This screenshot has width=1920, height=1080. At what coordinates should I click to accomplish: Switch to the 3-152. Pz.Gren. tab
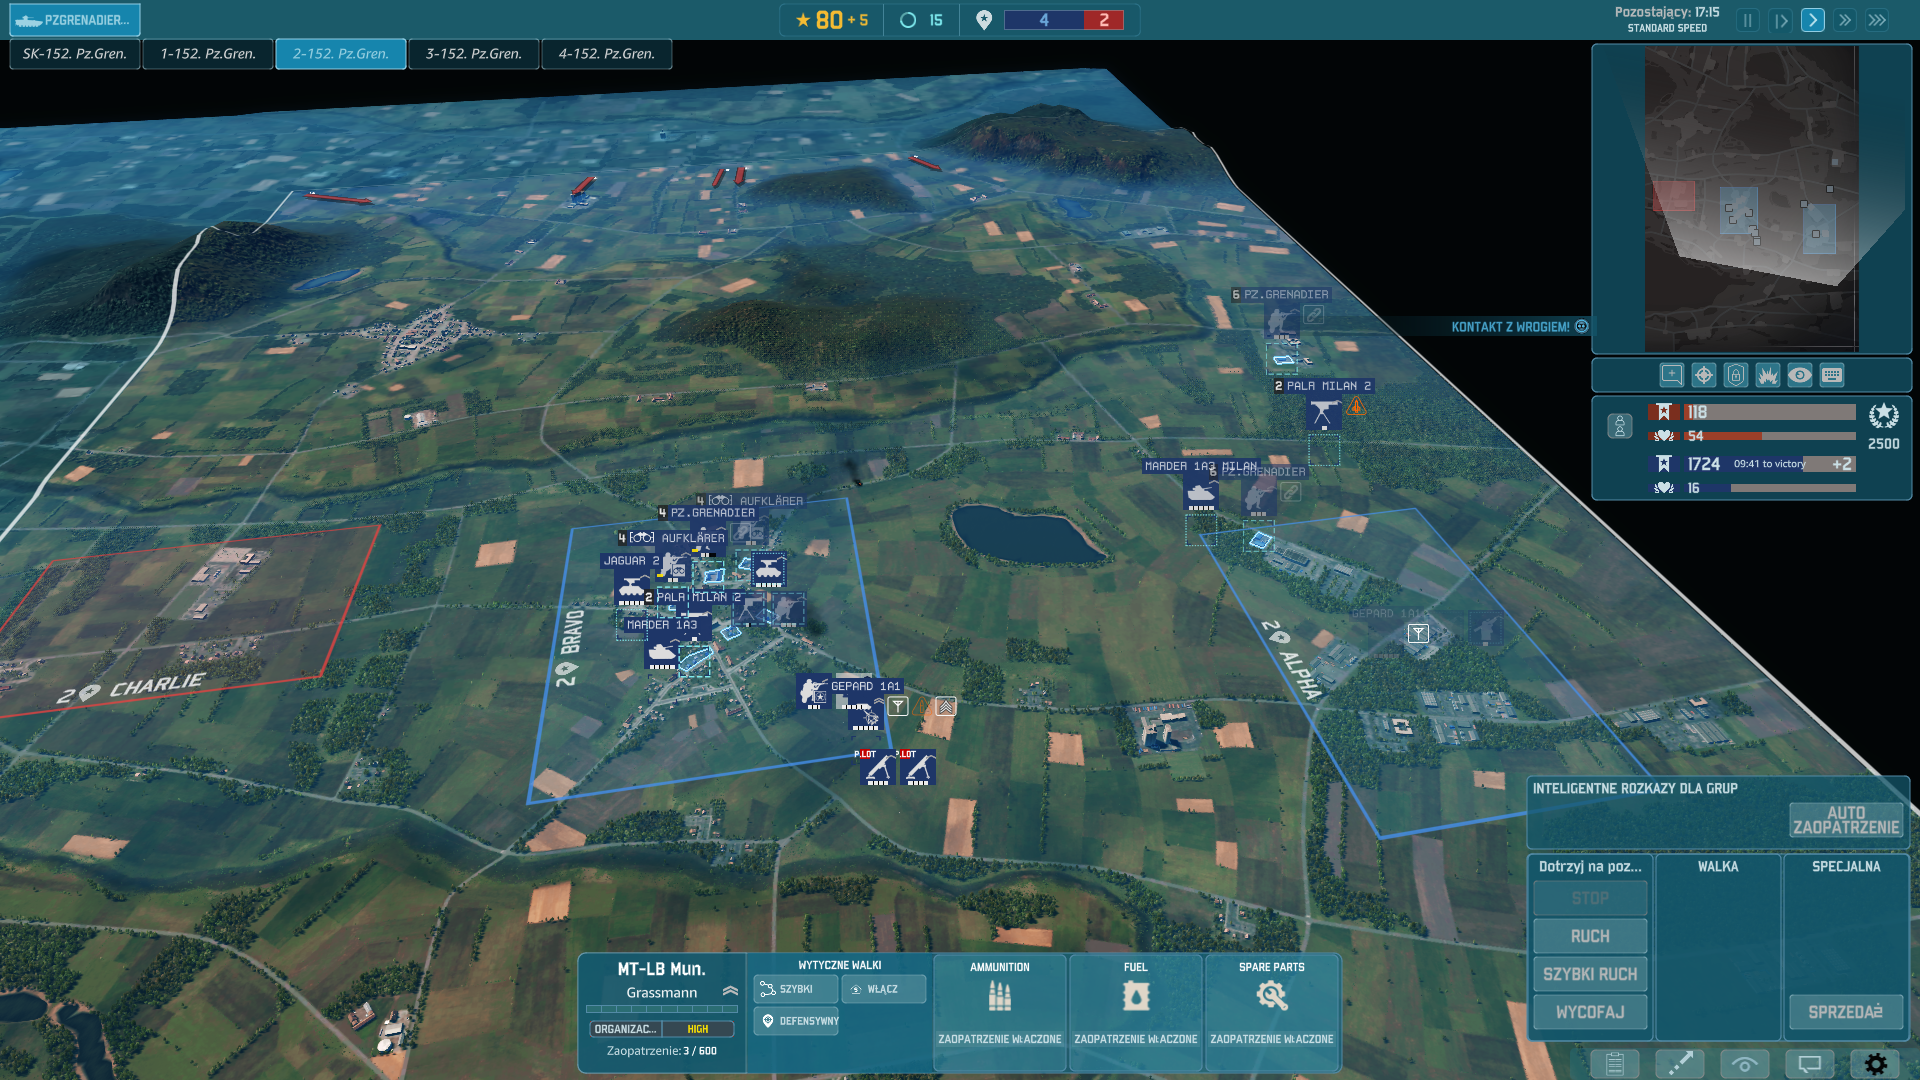[473, 54]
